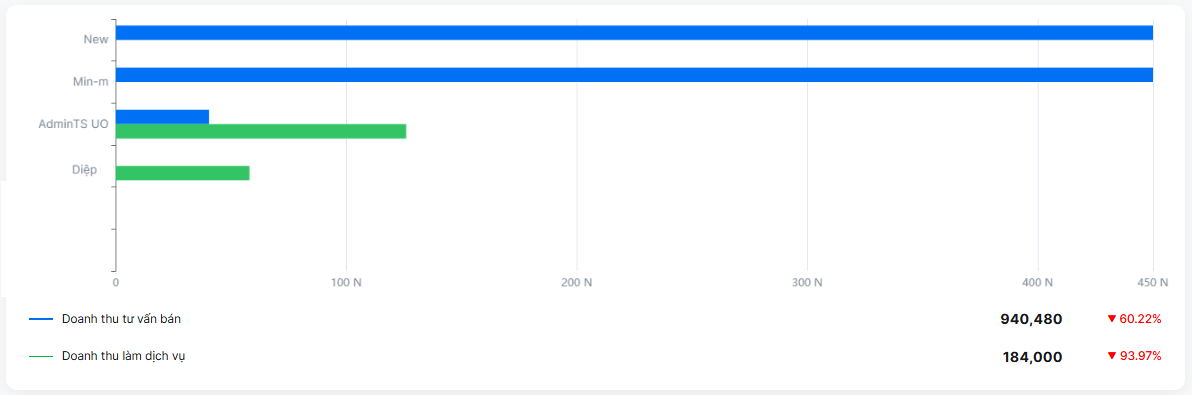Click the 200 N axis tick label
This screenshot has height=395, width=1192.
[x=577, y=283]
